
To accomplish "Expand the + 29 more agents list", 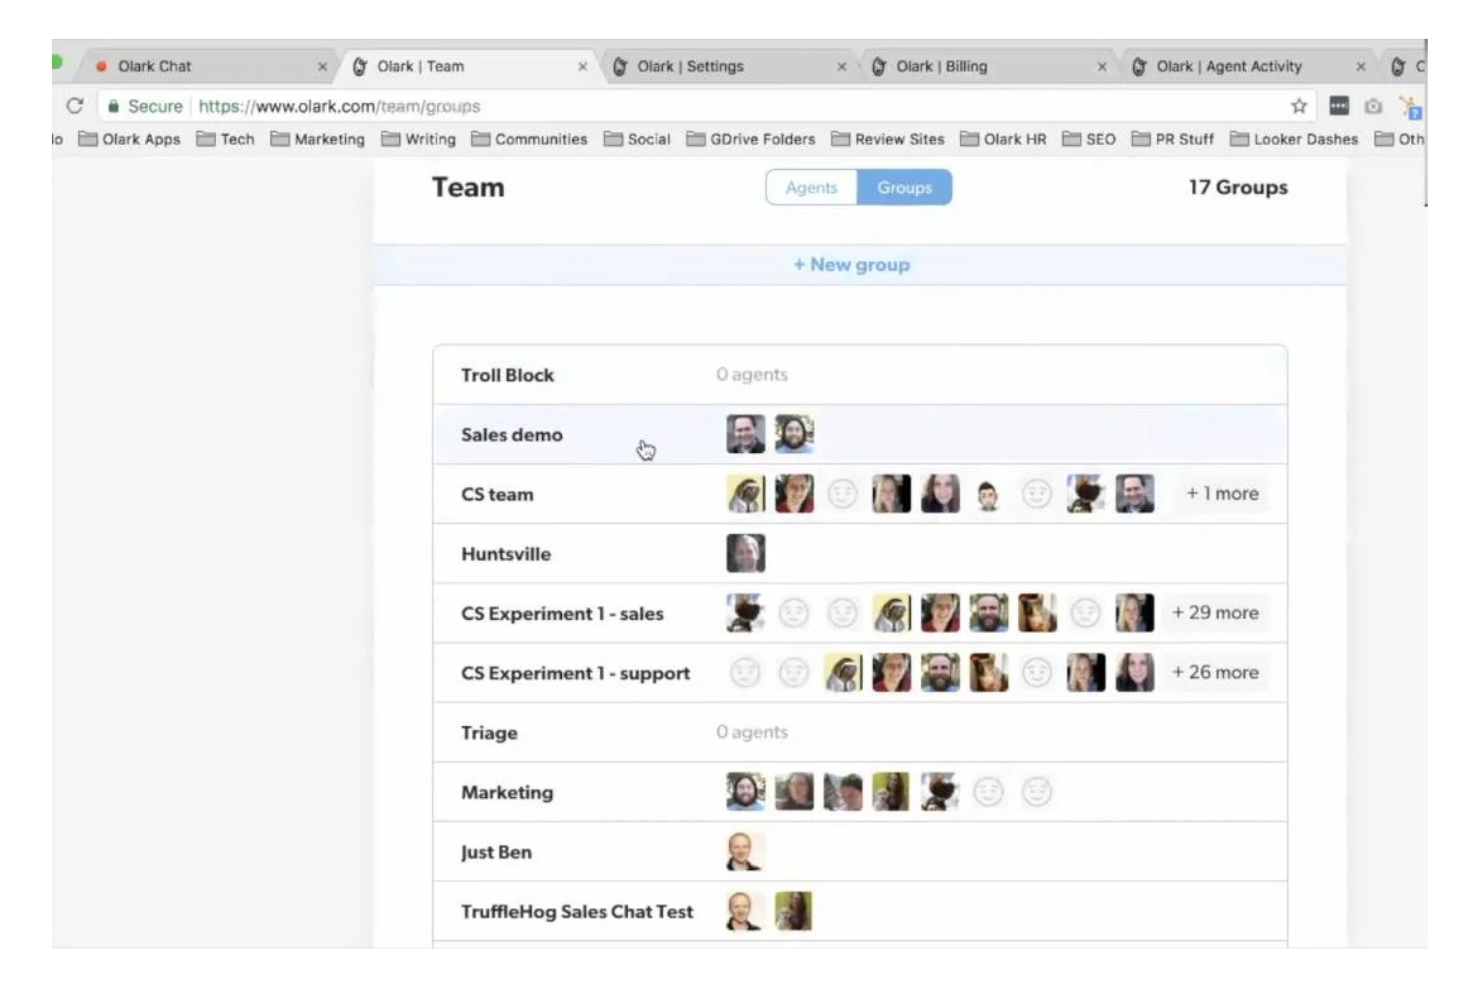I will [1215, 613].
